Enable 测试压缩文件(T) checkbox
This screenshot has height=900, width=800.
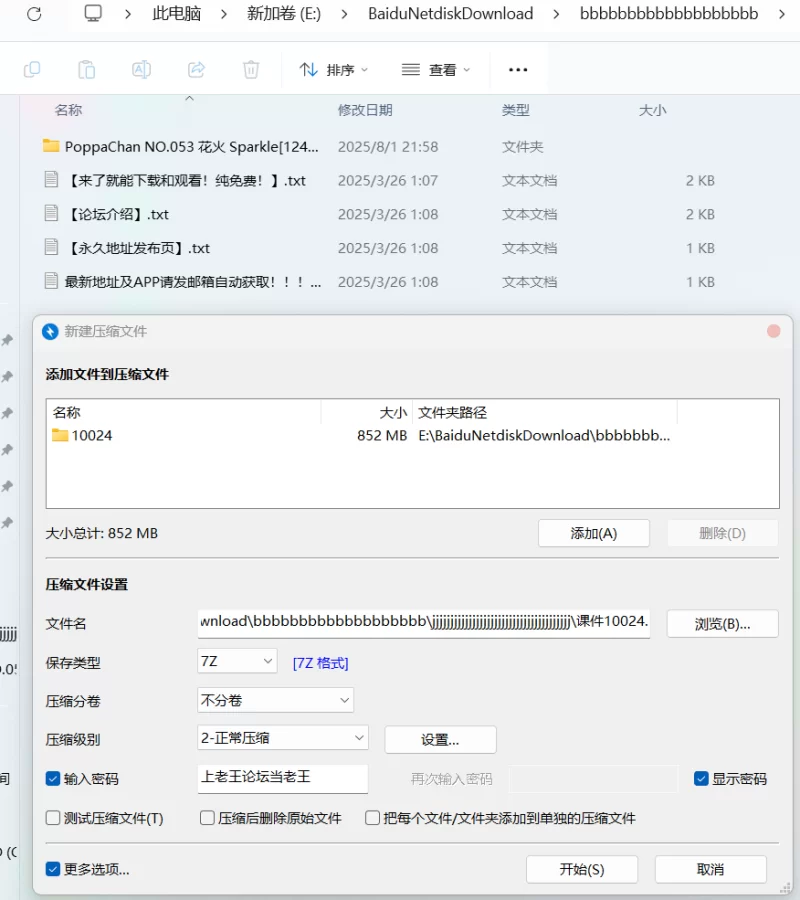tap(53, 818)
